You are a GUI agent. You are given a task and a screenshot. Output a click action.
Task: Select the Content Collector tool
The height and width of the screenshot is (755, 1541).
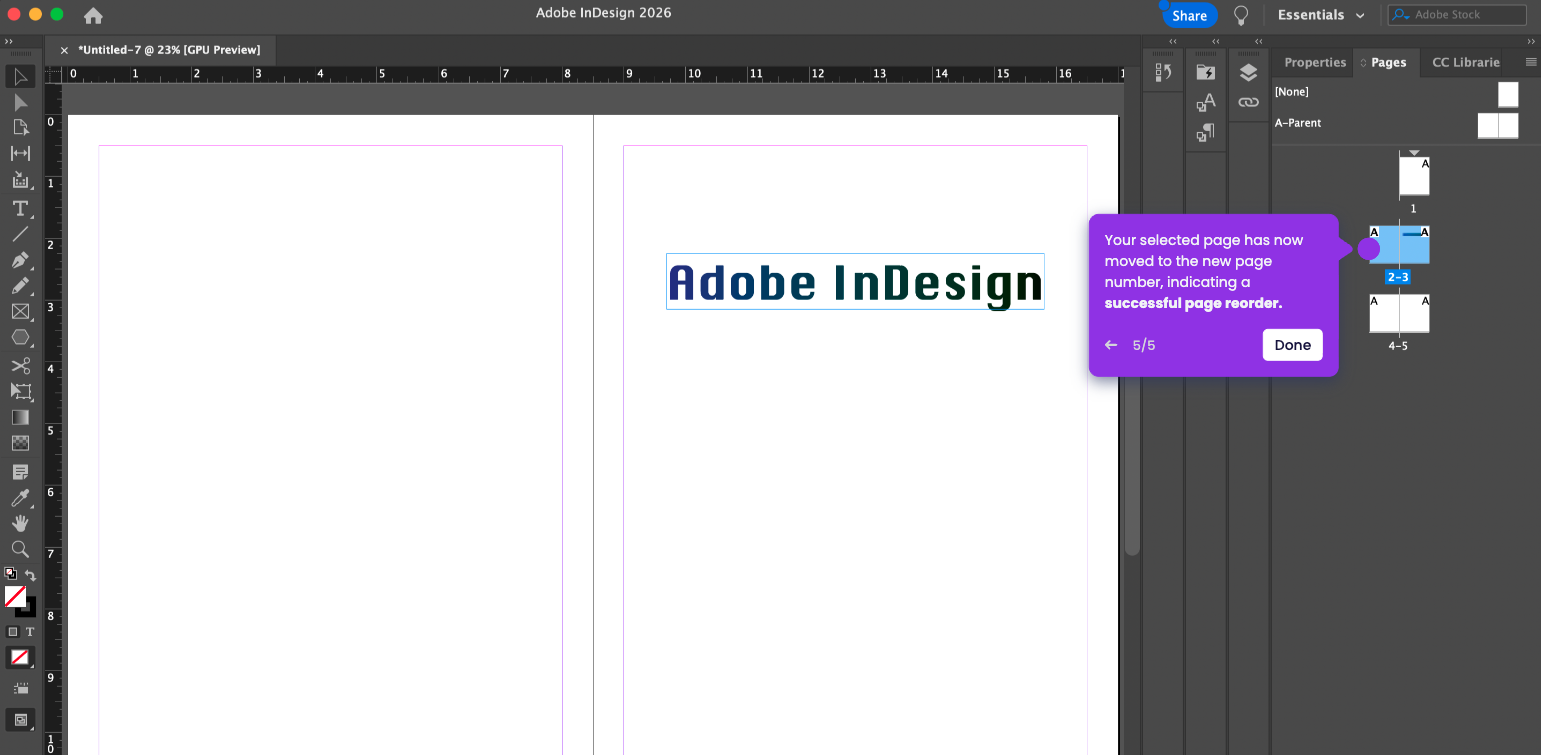point(20,180)
